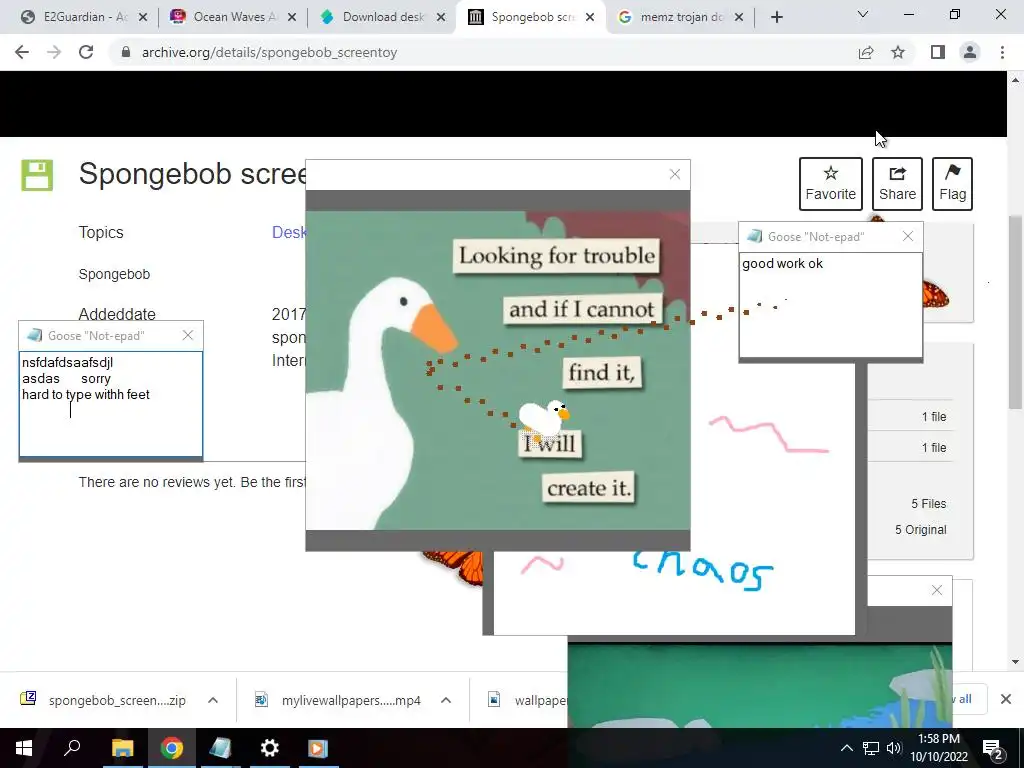Go forward with the forward arrow
Screen dimensions: 1024x768
pyautogui.click(x=54, y=52)
